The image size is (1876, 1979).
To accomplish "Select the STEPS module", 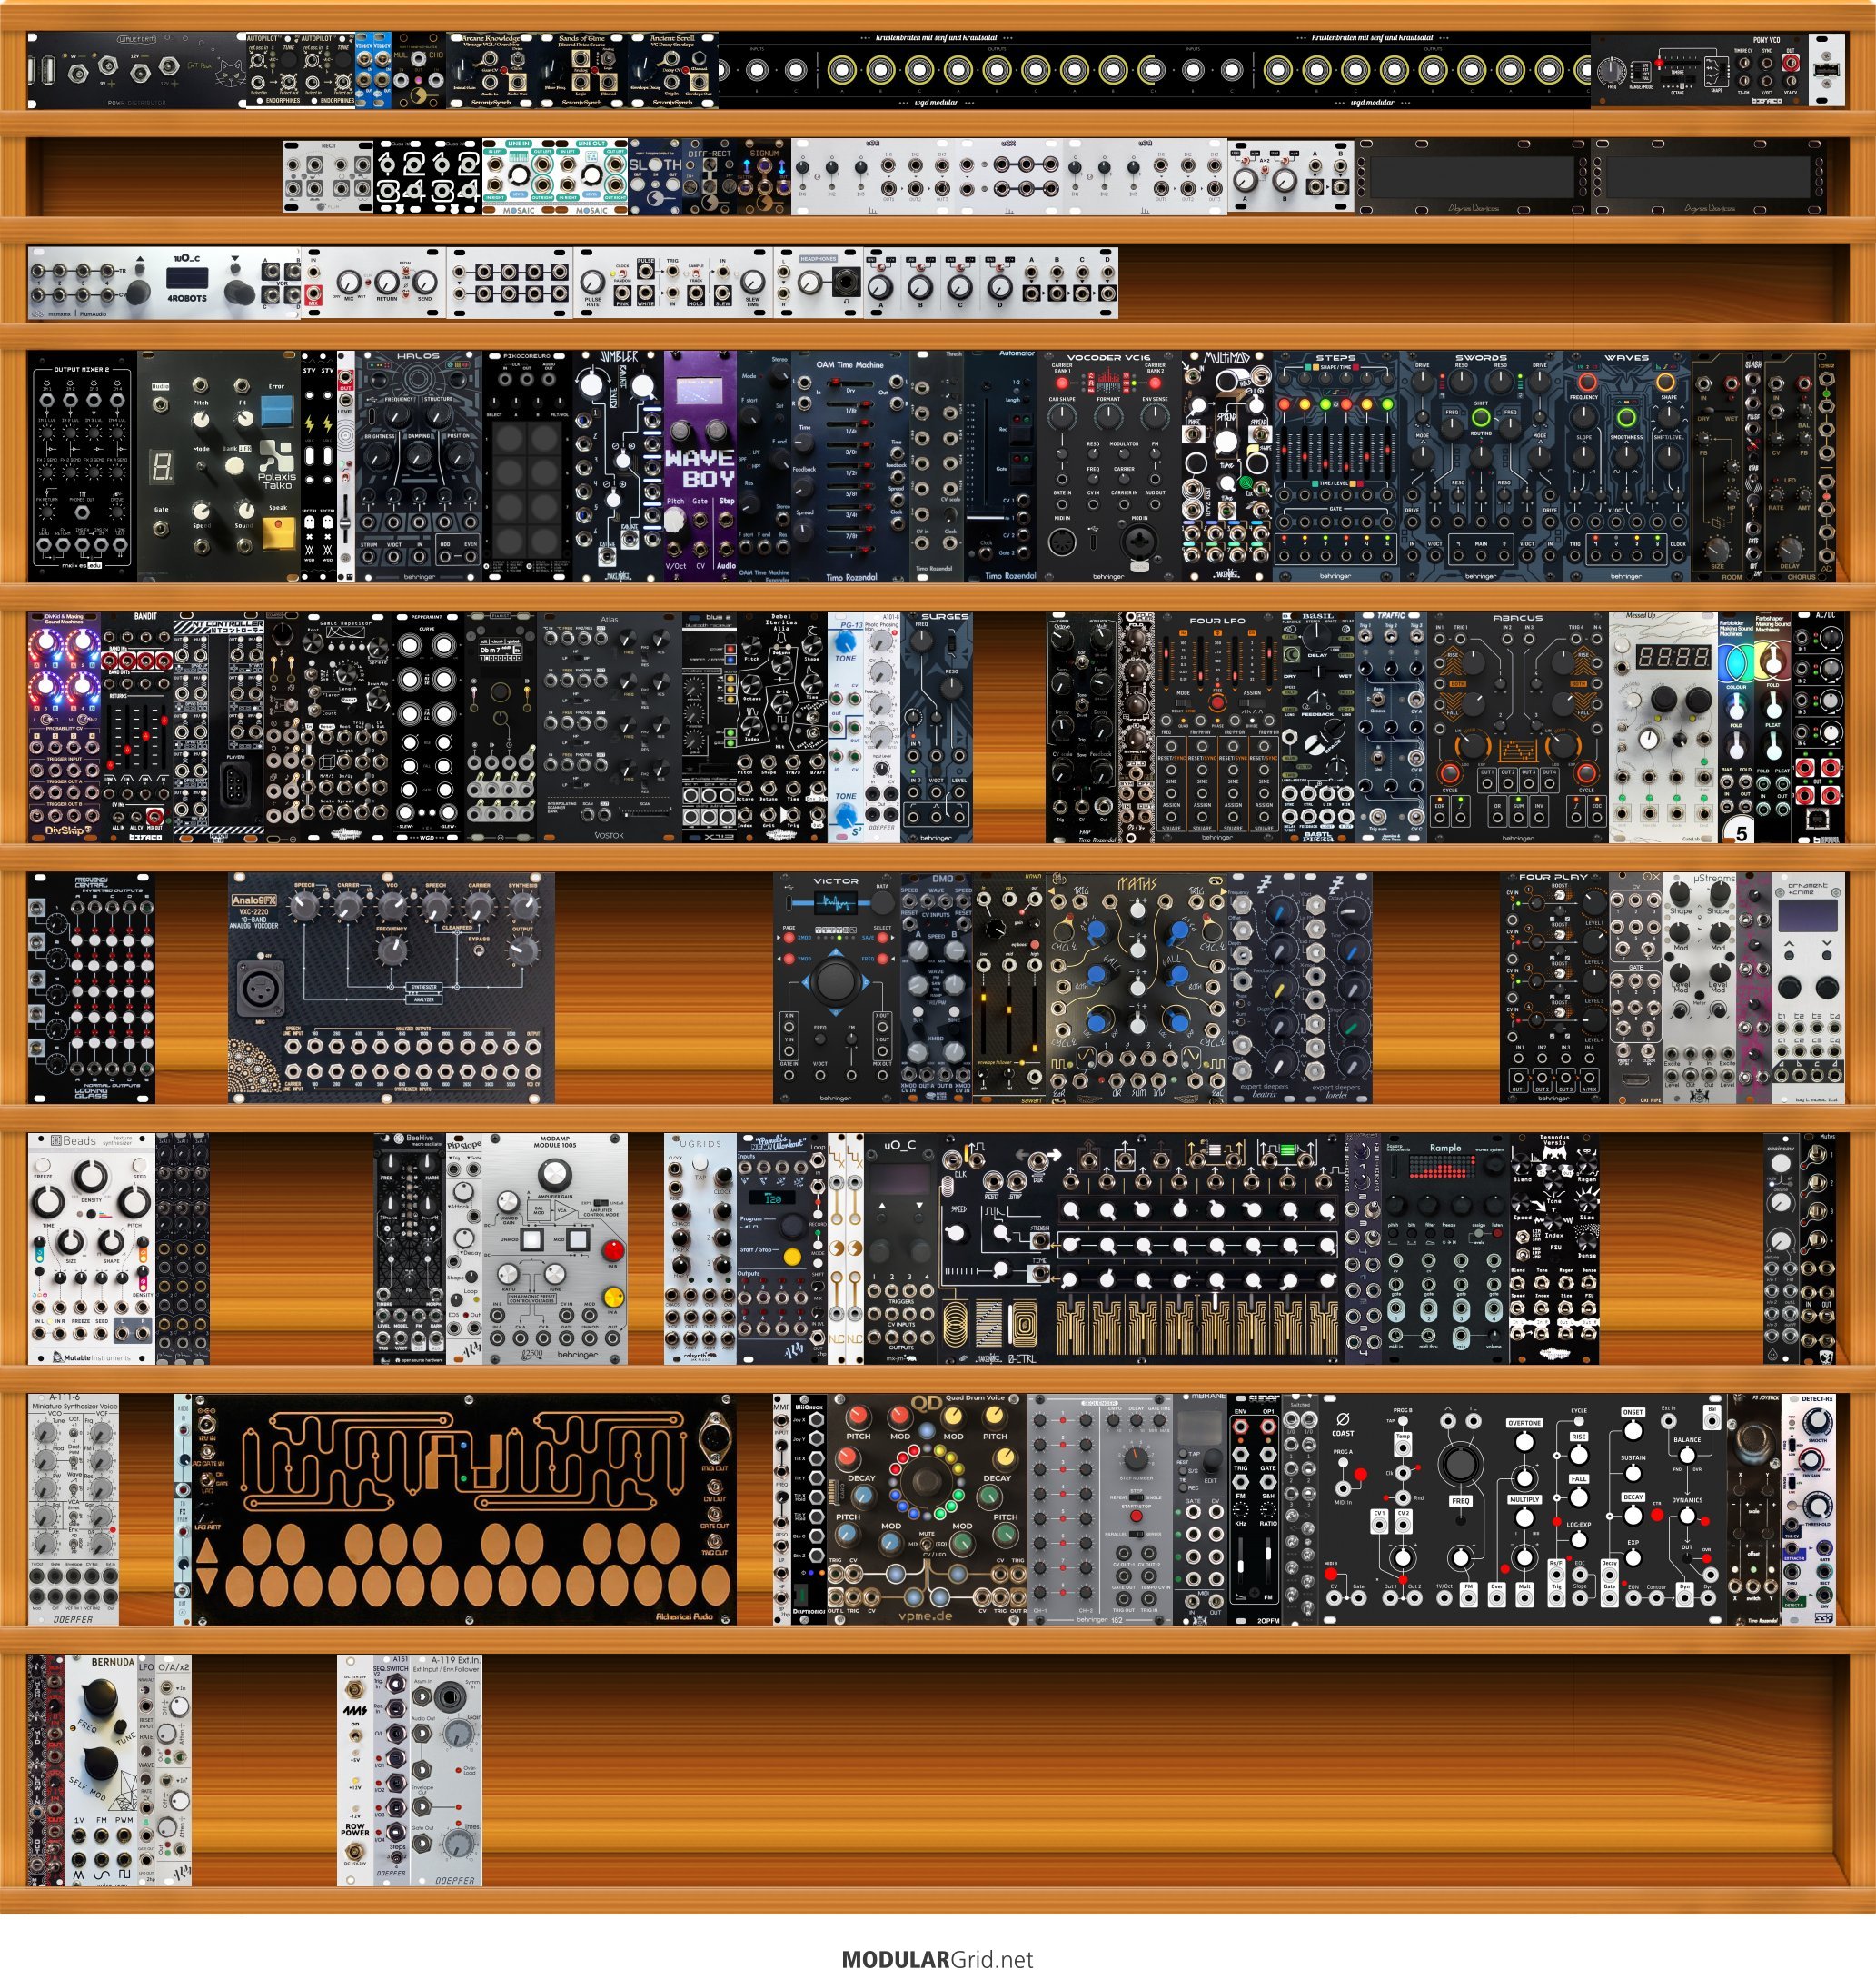I will click(1336, 466).
